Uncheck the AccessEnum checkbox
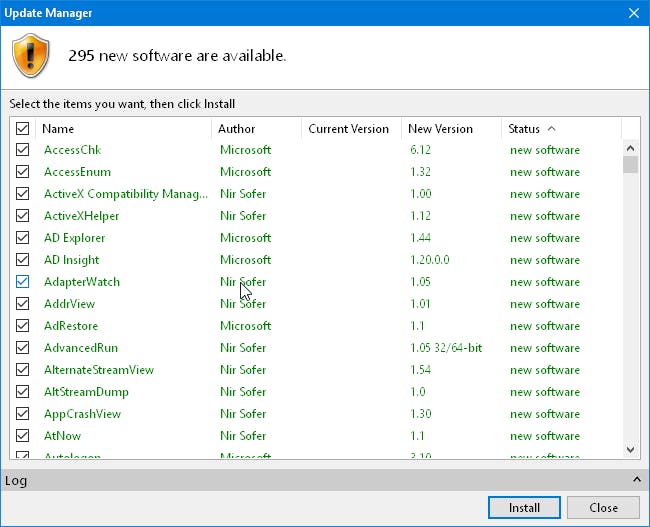The height and width of the screenshot is (527, 650). pyautogui.click(x=22, y=172)
